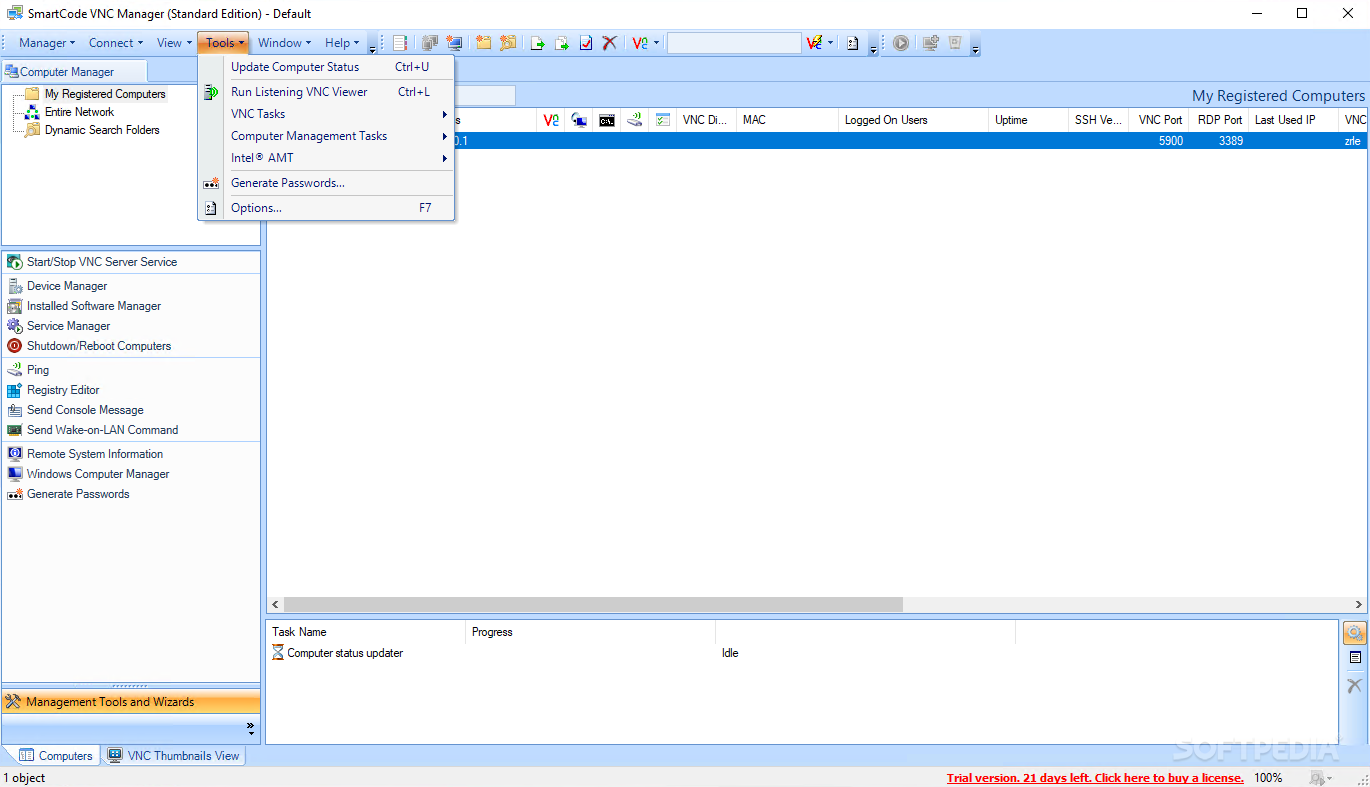Screen dimensions: 1370x787
Task: Expand the VNC Tasks submenu
Action: 327,114
